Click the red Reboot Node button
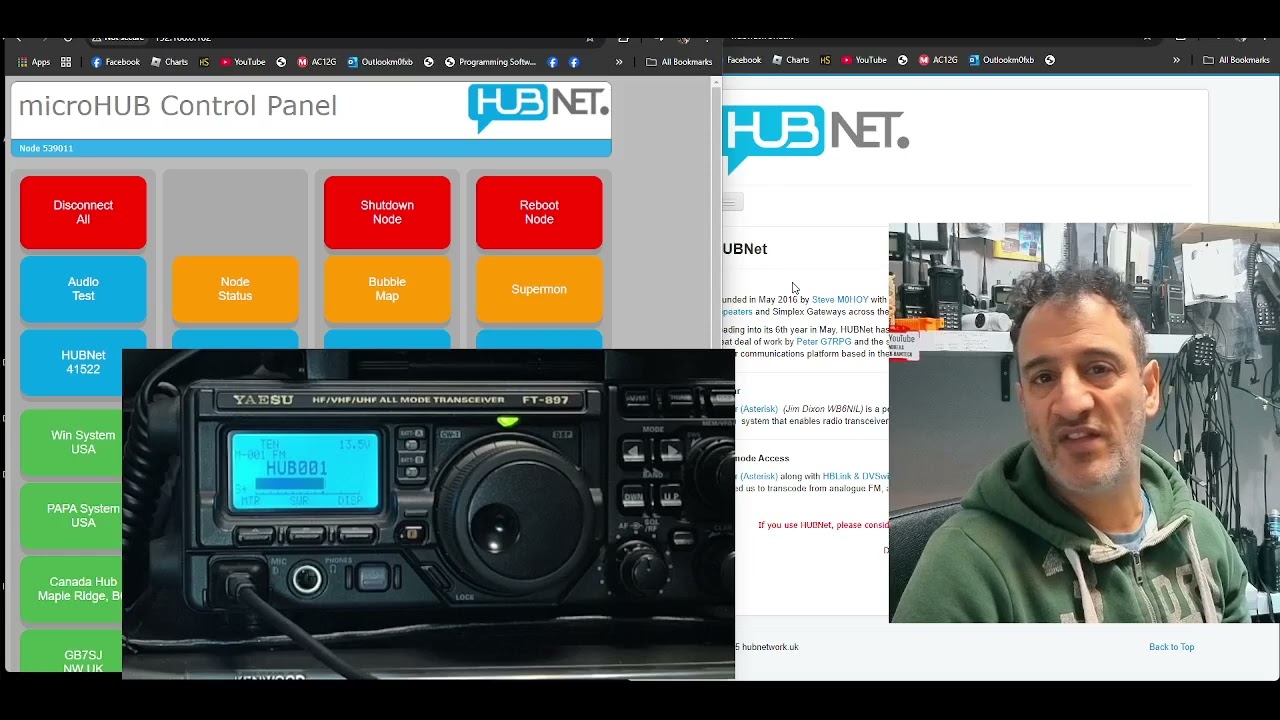Viewport: 1280px width, 720px height. [x=539, y=212]
